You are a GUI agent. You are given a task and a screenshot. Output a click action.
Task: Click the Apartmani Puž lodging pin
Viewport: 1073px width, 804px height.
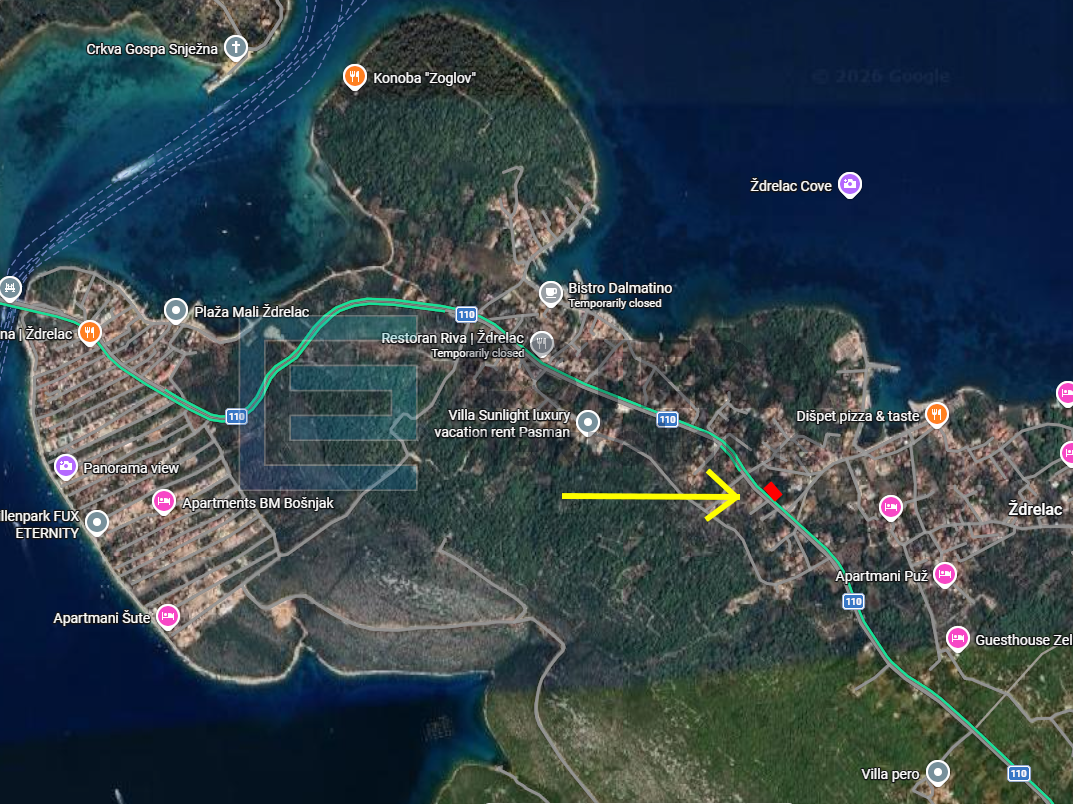[947, 575]
